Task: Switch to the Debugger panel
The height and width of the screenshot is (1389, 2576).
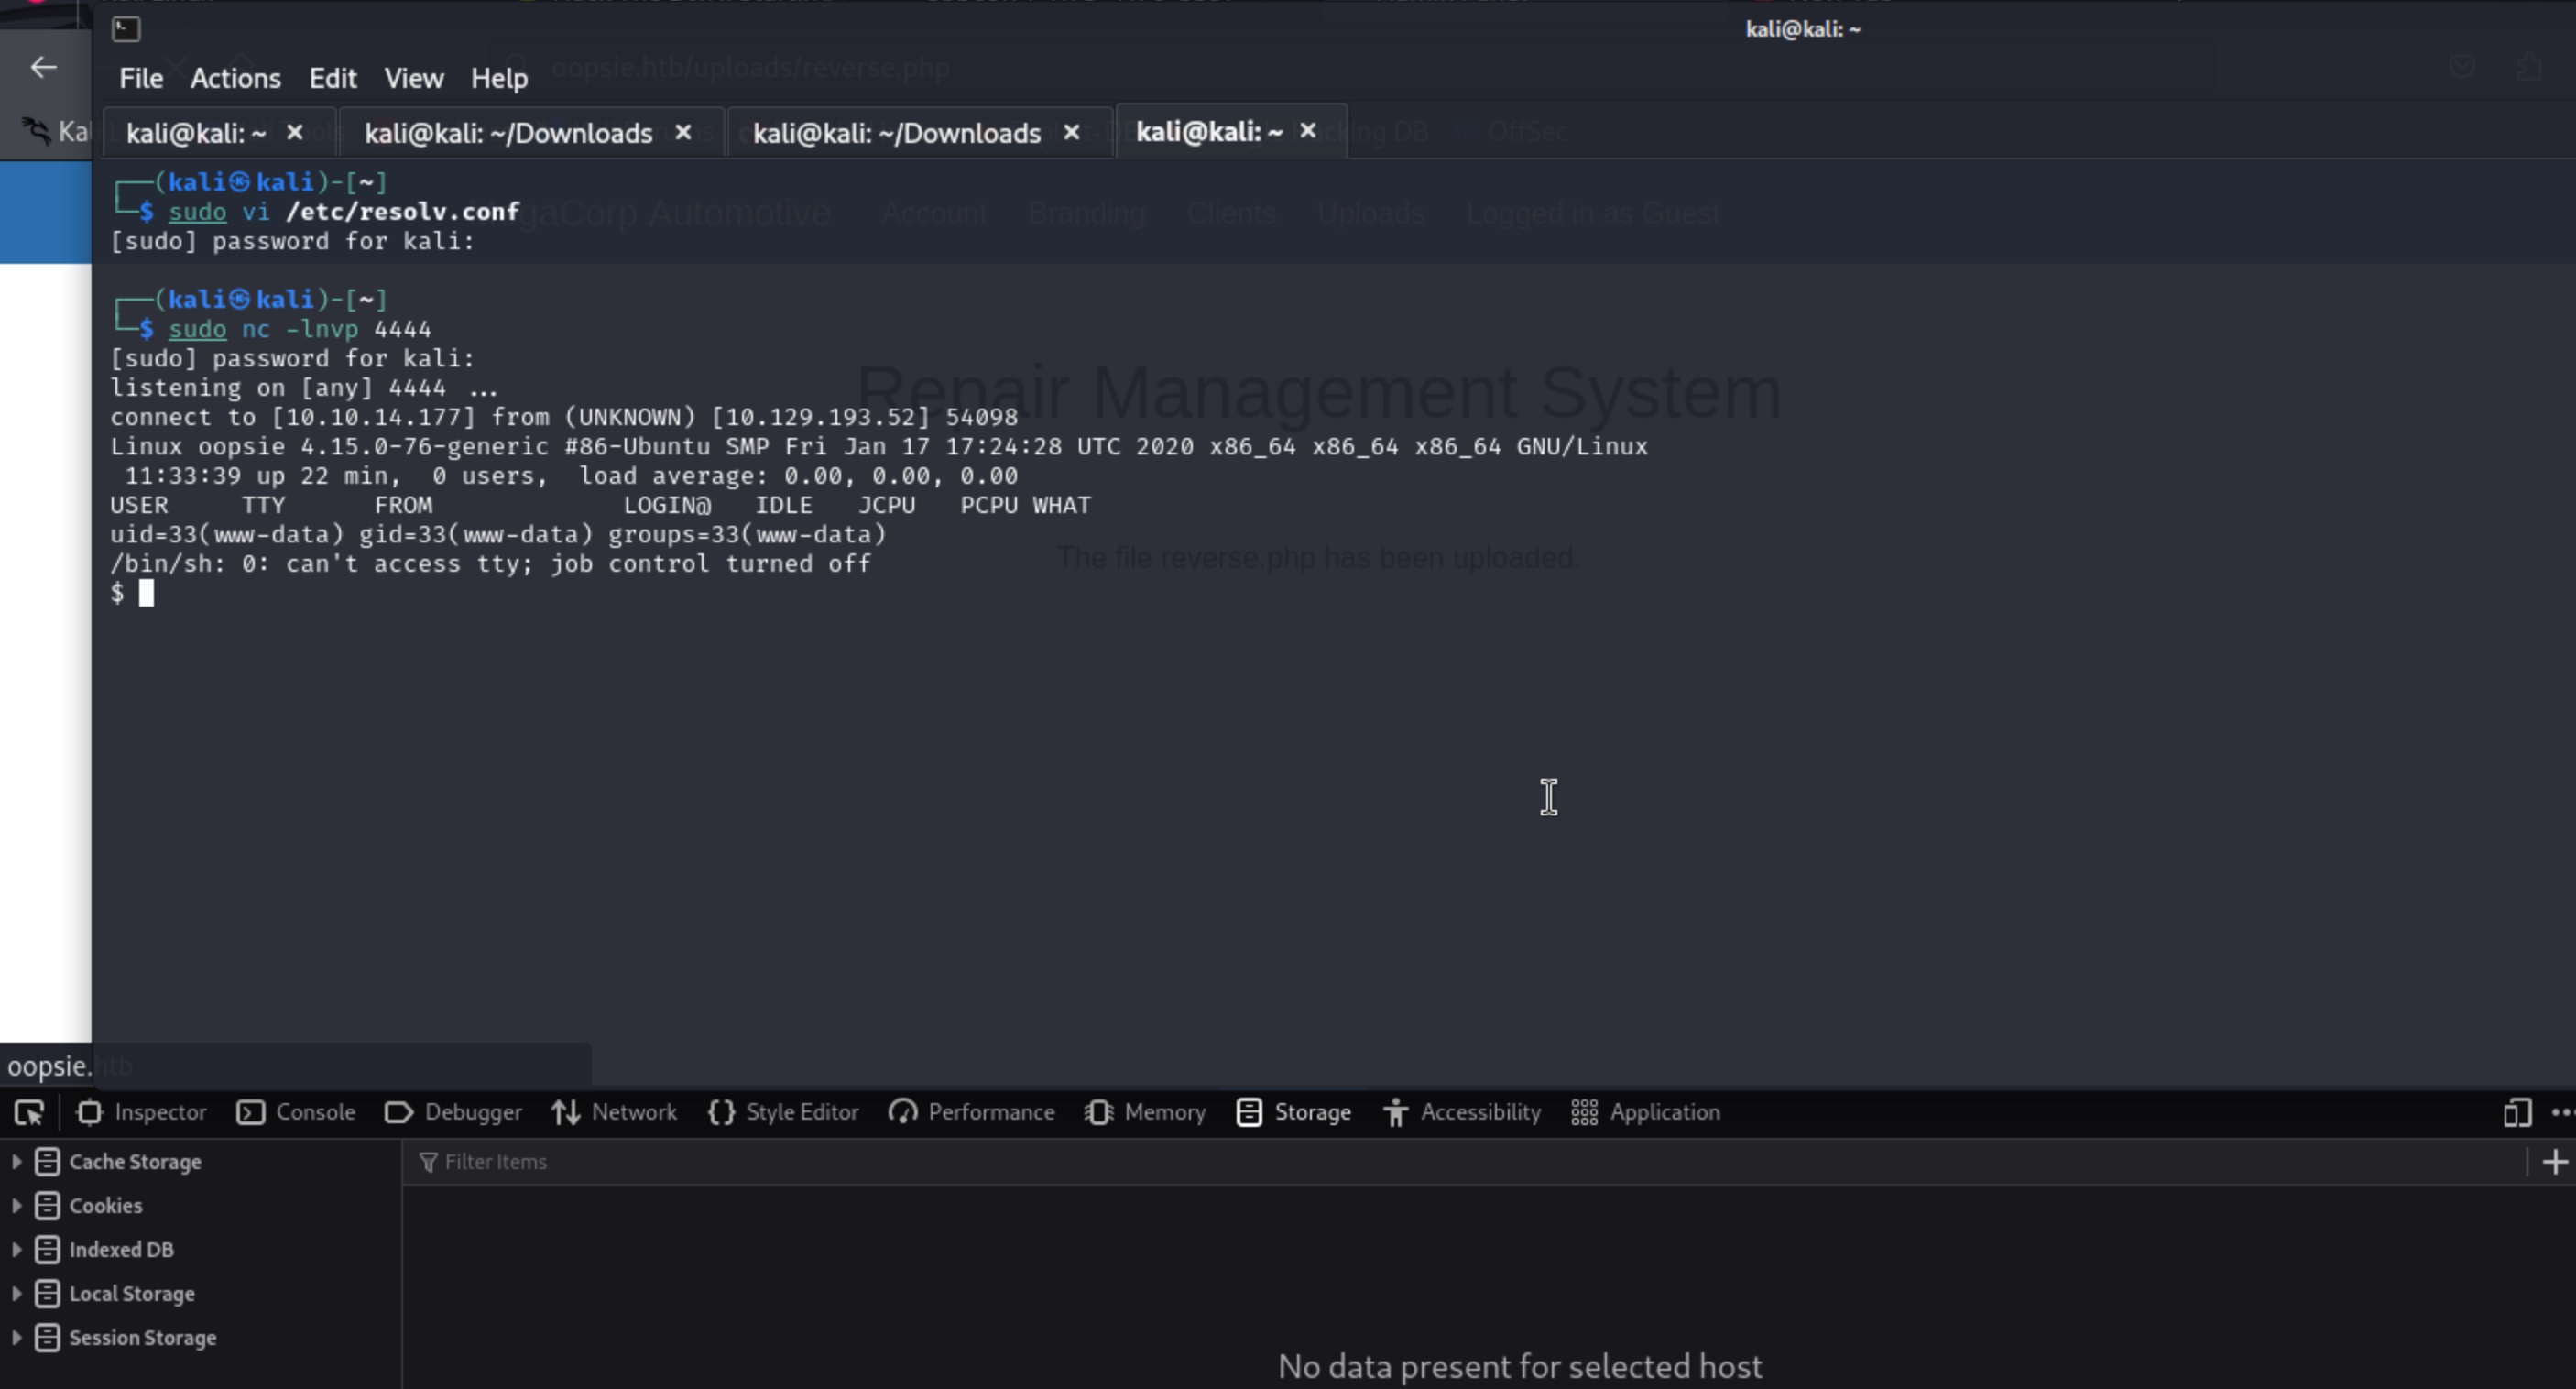Action: pyautogui.click(x=454, y=1113)
